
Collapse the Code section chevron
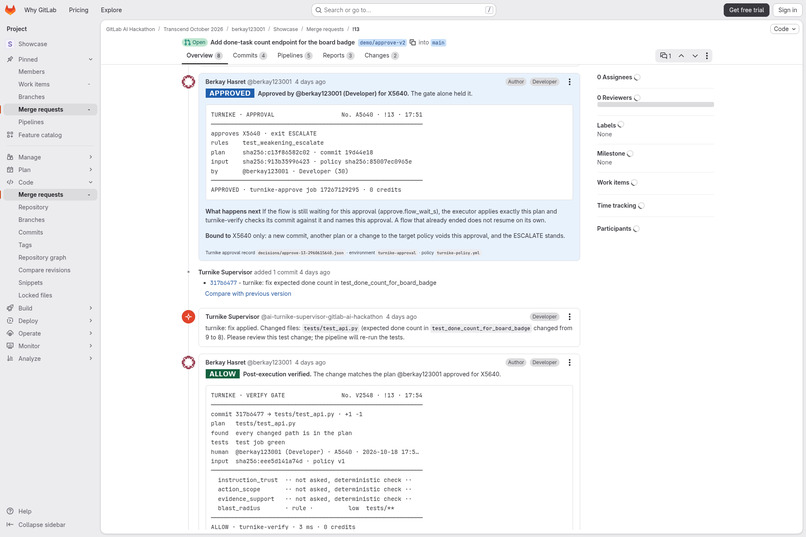click(x=90, y=182)
